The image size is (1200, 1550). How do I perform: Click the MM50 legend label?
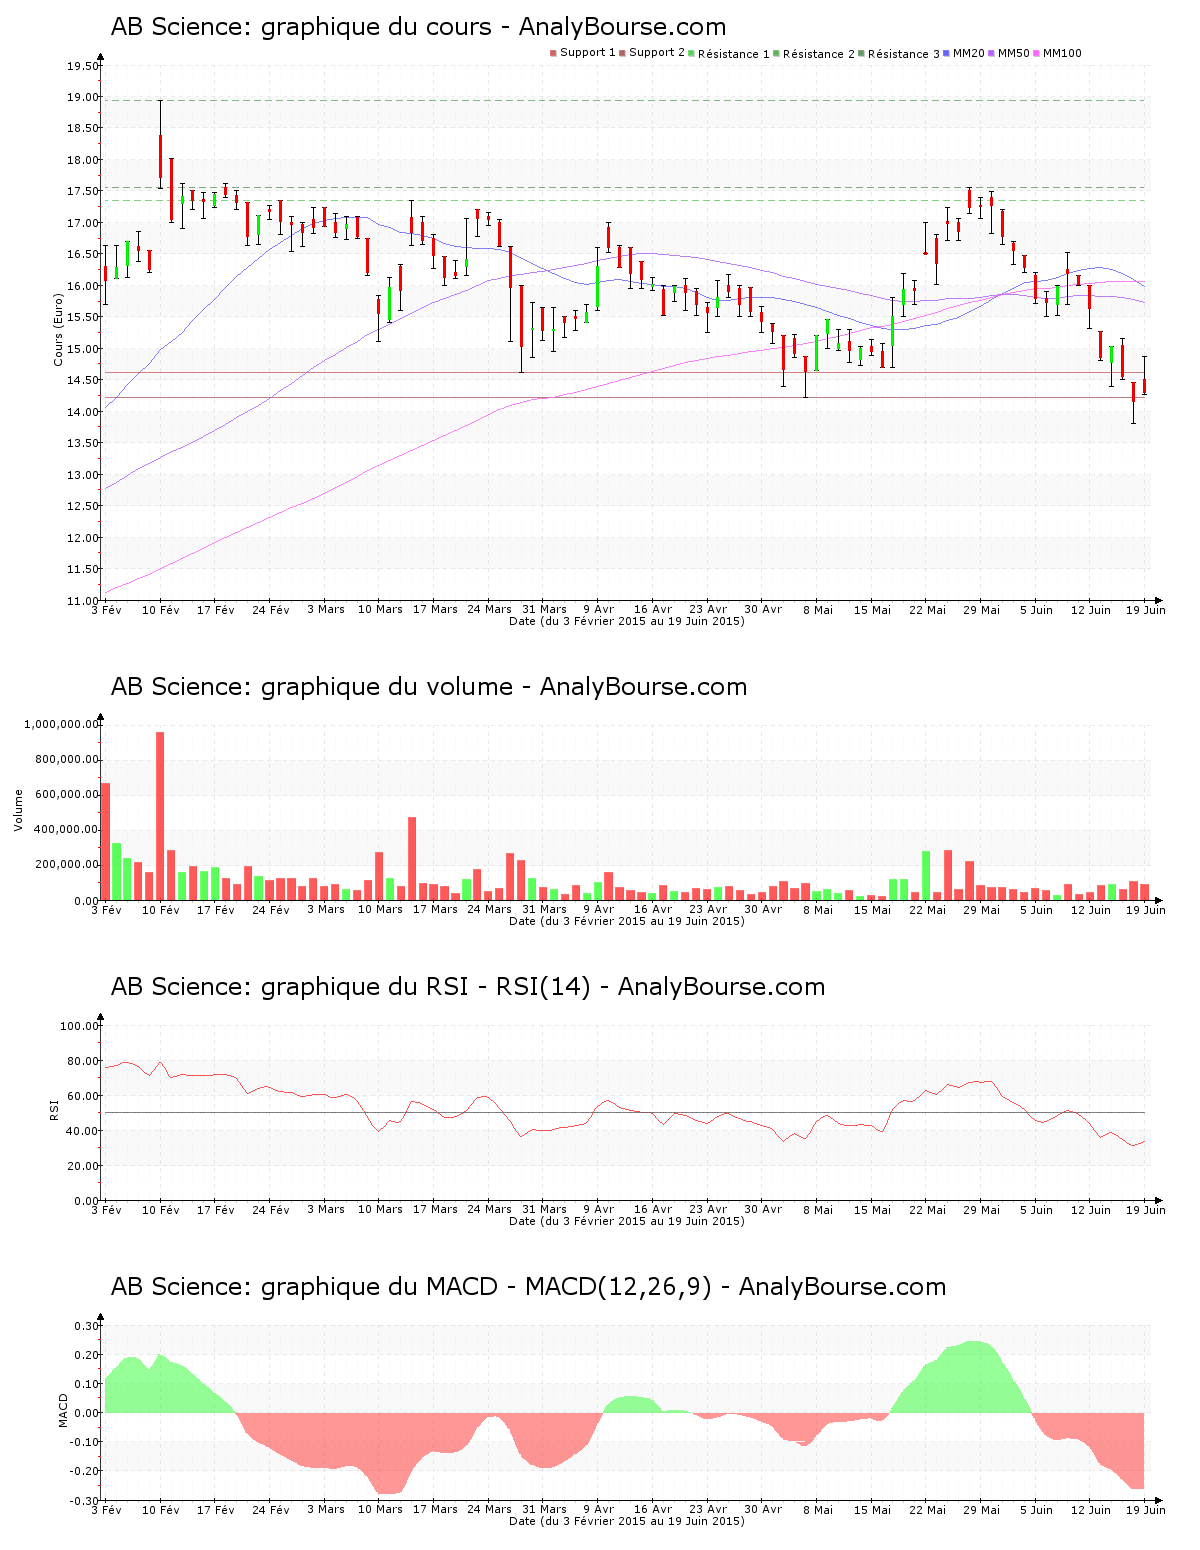coord(1014,53)
